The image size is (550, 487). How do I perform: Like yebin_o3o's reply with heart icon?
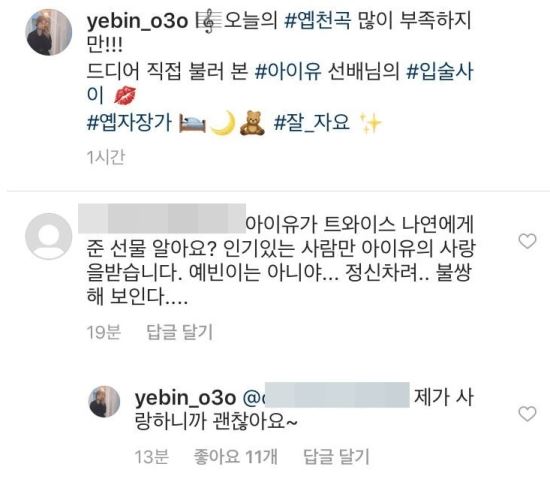click(x=527, y=414)
